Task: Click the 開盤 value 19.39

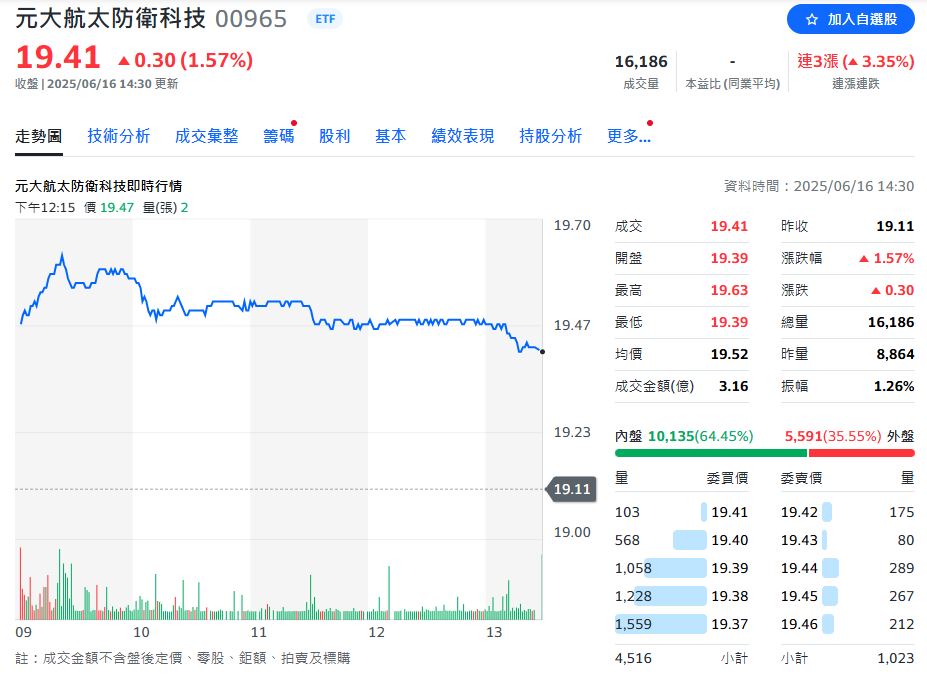Action: [x=729, y=258]
